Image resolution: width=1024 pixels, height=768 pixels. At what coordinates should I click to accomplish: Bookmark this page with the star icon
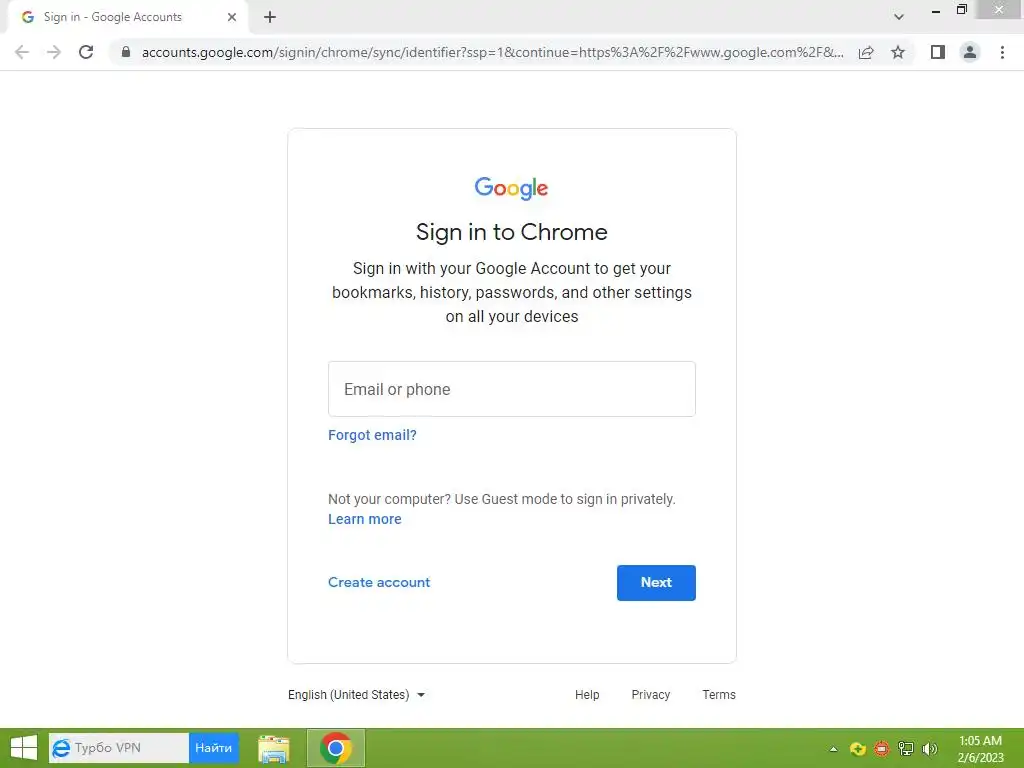[x=898, y=52]
